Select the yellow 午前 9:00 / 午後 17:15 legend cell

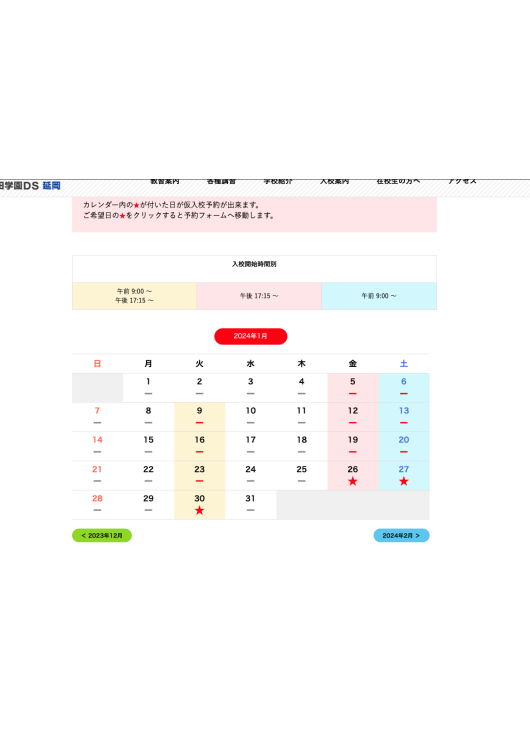tap(134, 296)
